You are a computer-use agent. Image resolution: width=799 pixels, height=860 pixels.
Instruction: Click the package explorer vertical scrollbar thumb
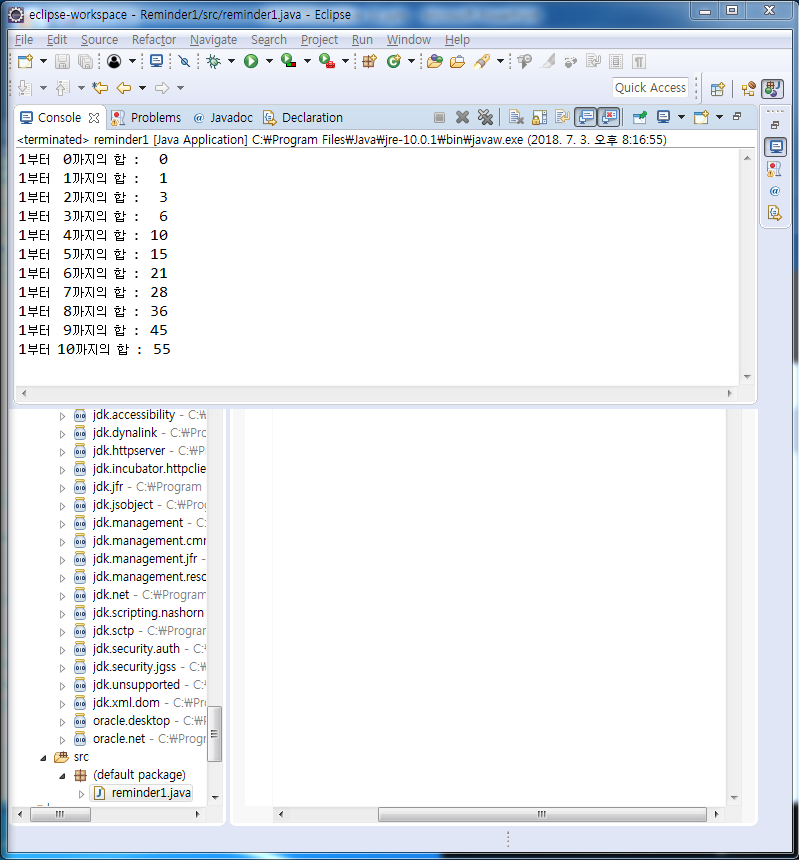point(214,734)
